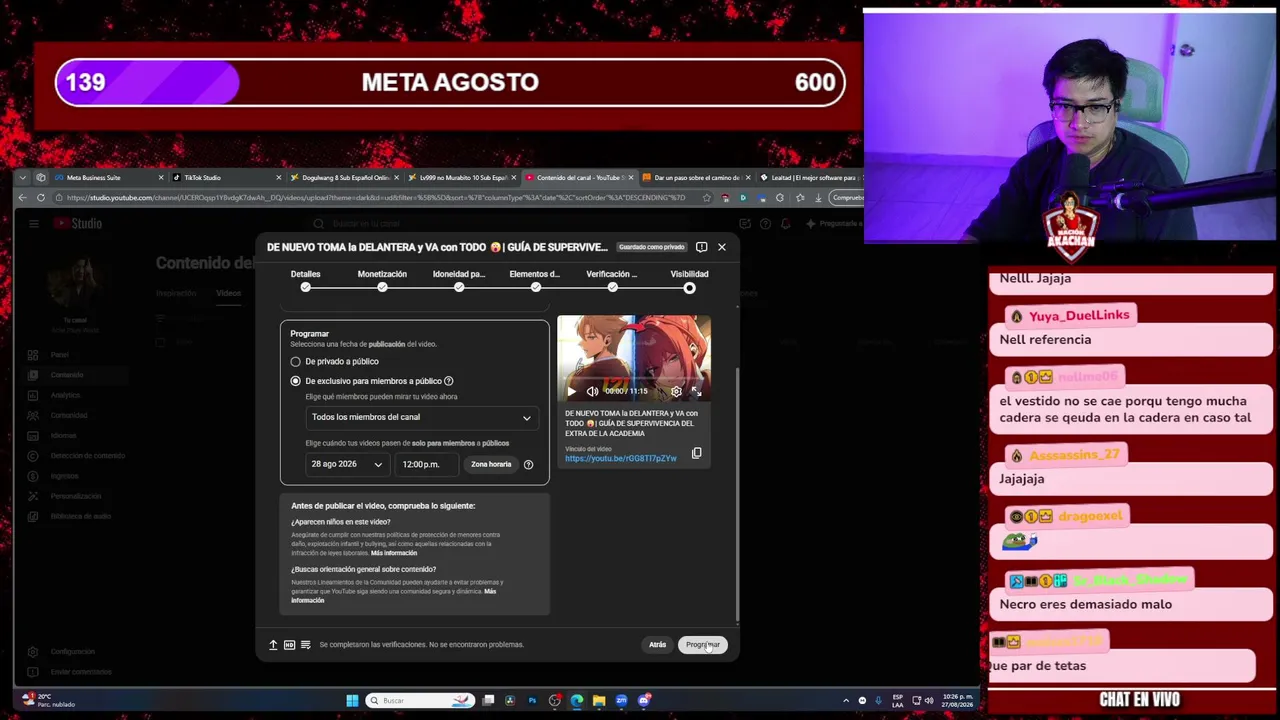Select 'De exclusivo para miembros a público' option
The width and height of the screenshot is (1280, 720).
coord(295,381)
